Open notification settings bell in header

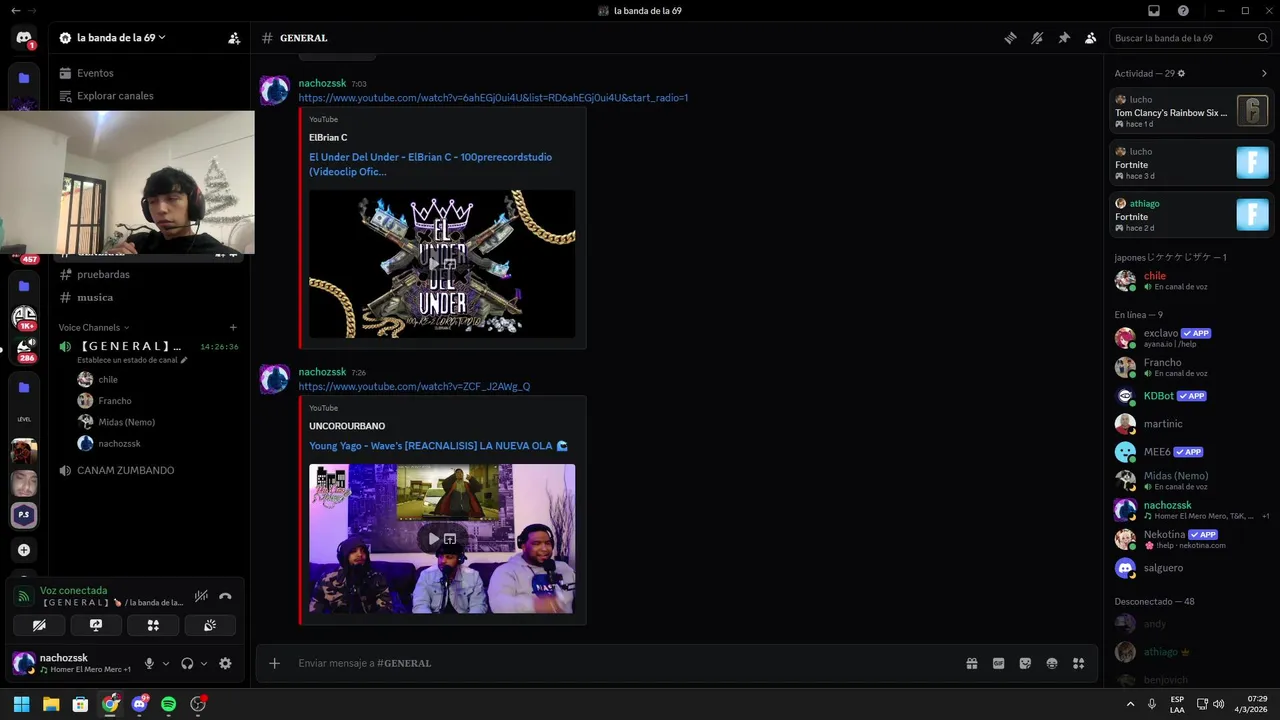pyautogui.click(x=1037, y=38)
